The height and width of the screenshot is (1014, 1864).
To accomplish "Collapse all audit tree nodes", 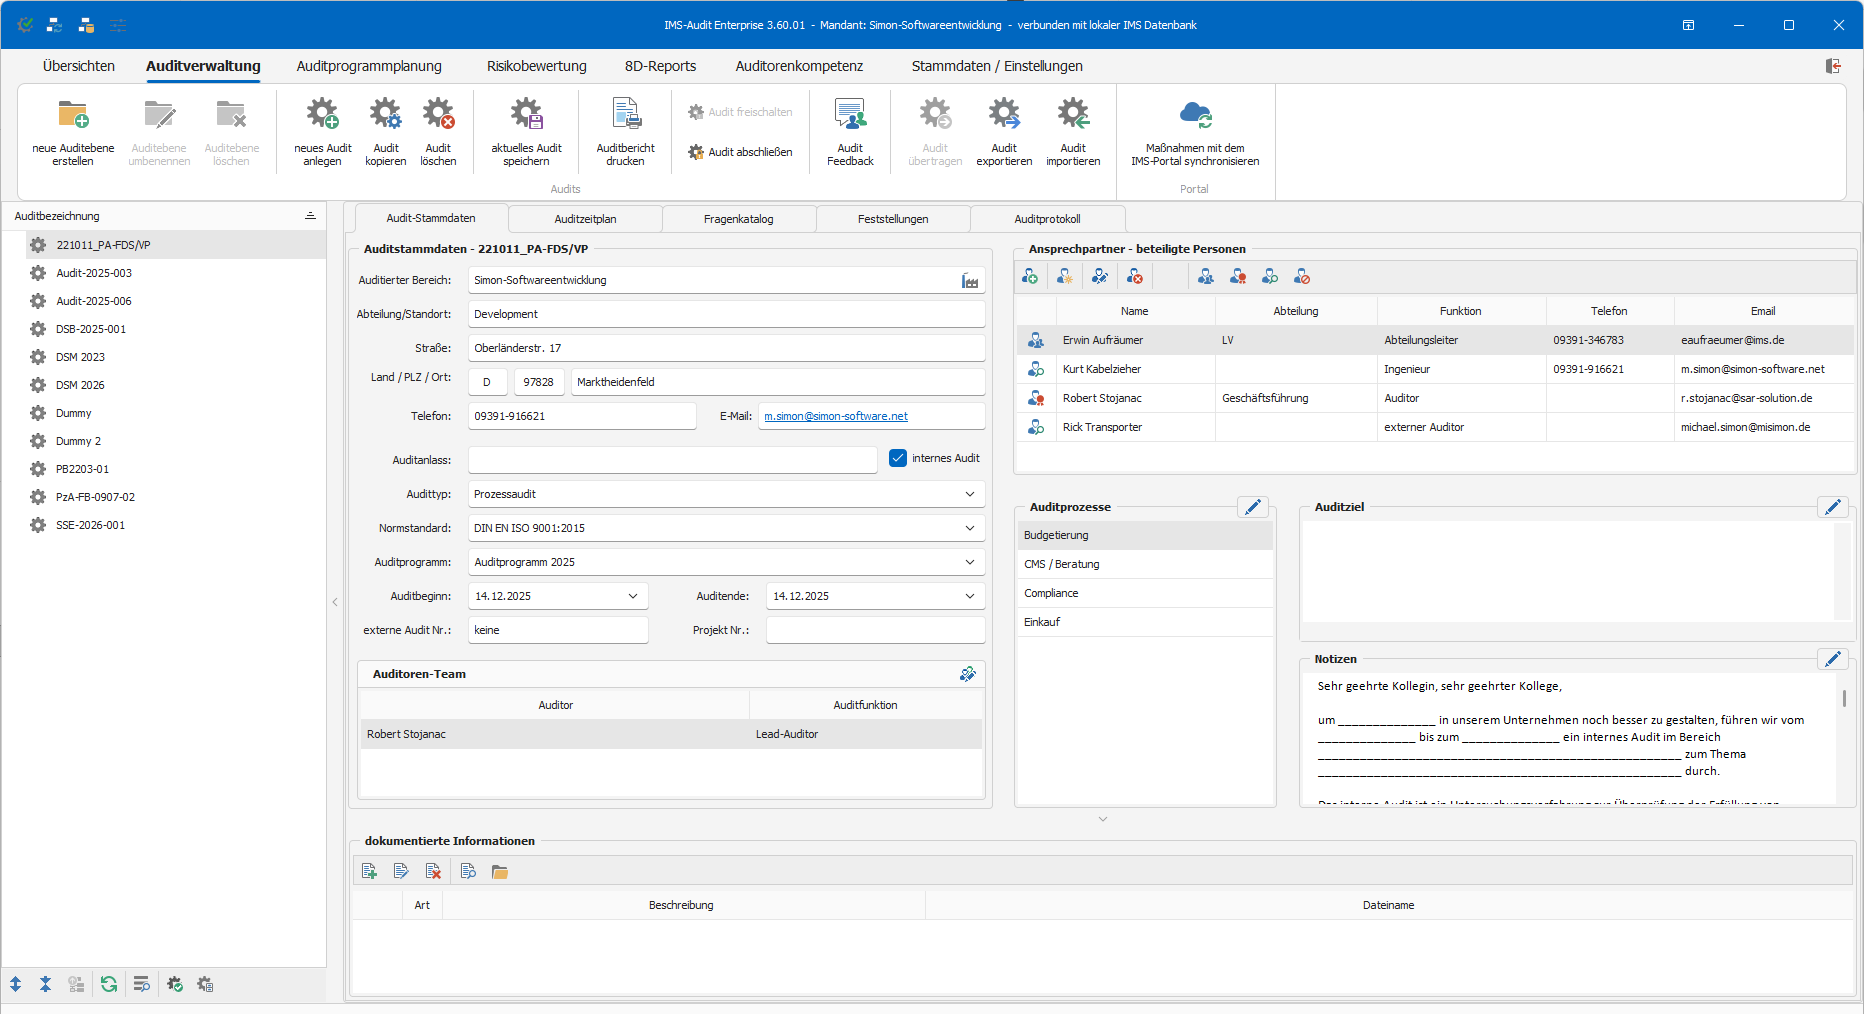I will [45, 984].
